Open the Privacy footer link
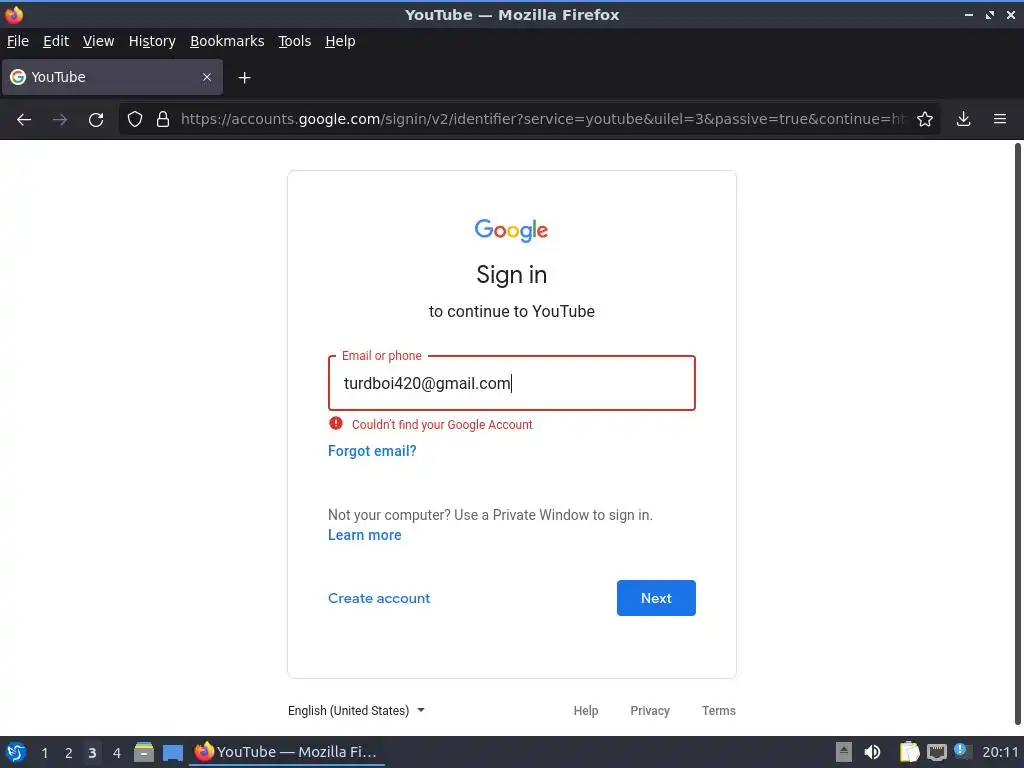This screenshot has width=1024, height=768. click(650, 711)
